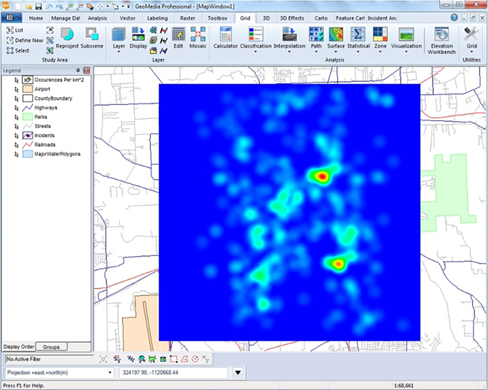This screenshot has height=390, width=488.
Task: Click the select by rectangle fence icon
Action: click(x=173, y=359)
